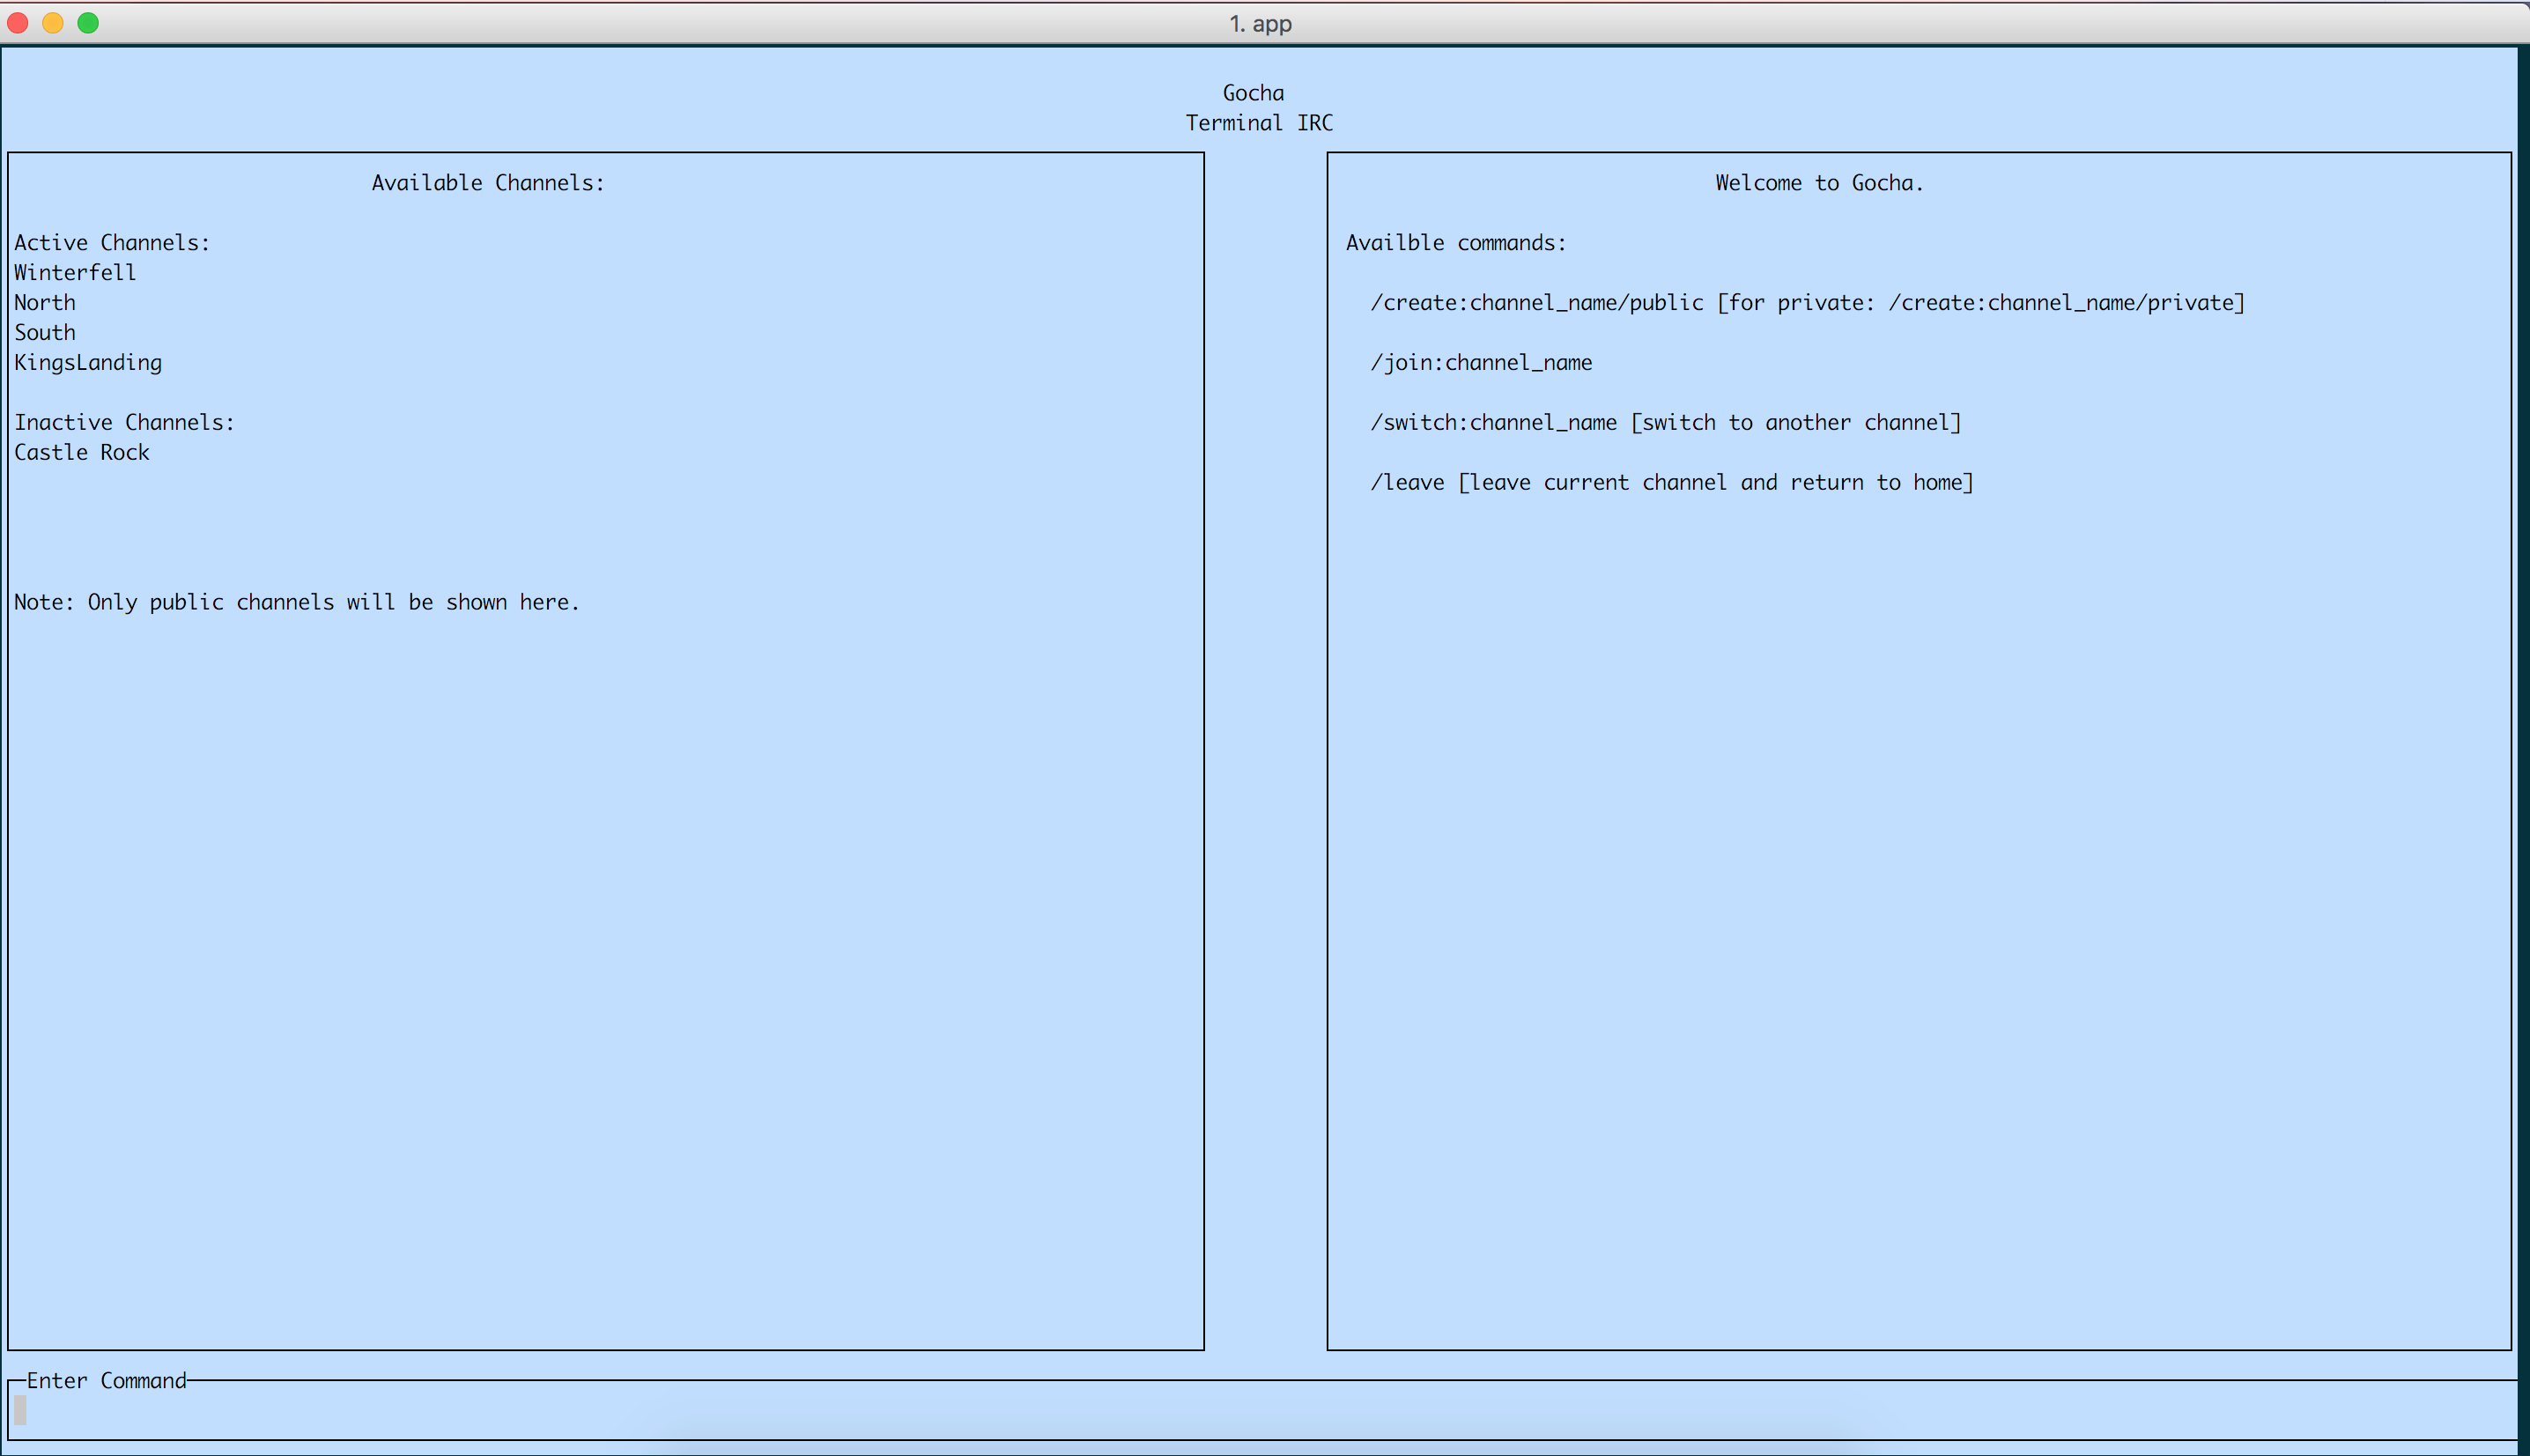Click the public channels note text
Image resolution: width=2530 pixels, height=1456 pixels.
click(297, 602)
